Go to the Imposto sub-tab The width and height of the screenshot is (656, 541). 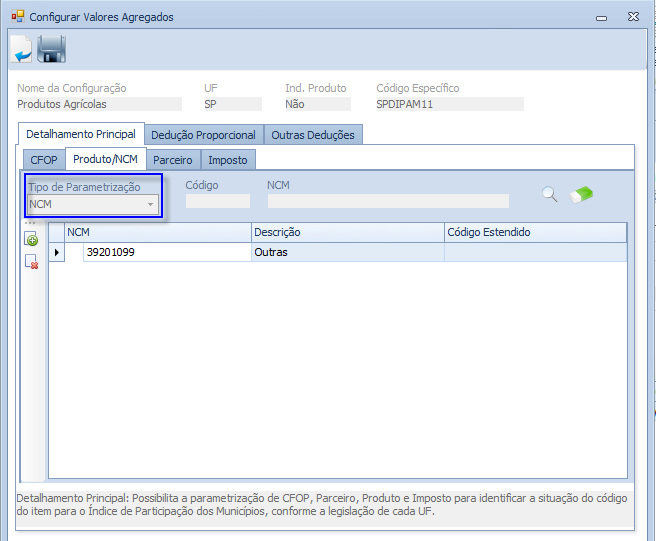tap(228, 160)
